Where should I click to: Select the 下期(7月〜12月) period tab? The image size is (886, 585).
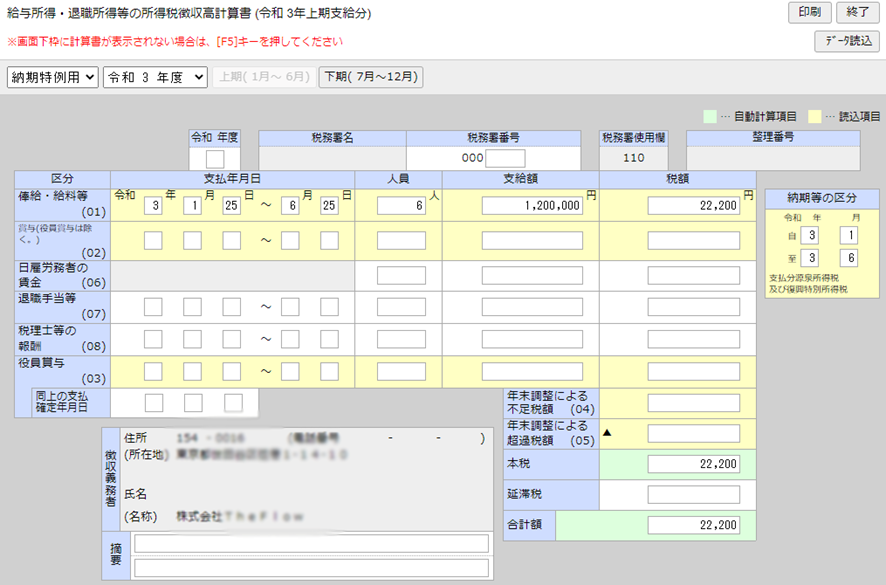pyautogui.click(x=370, y=77)
